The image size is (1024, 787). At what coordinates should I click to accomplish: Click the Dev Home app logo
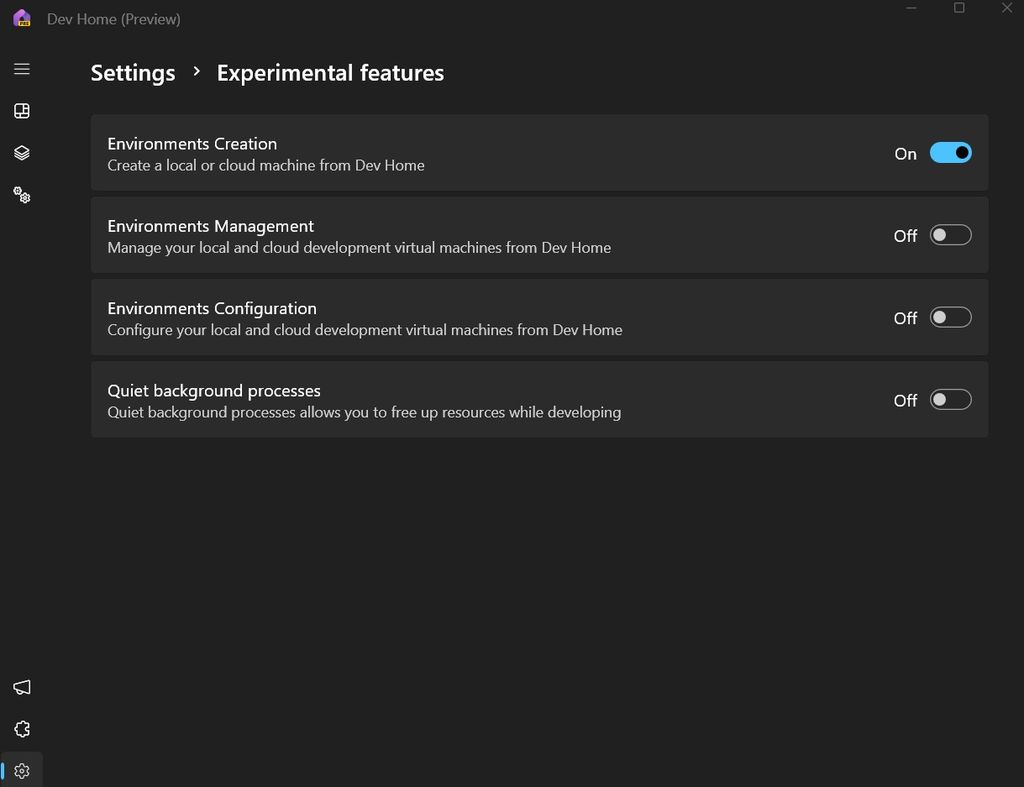click(22, 19)
